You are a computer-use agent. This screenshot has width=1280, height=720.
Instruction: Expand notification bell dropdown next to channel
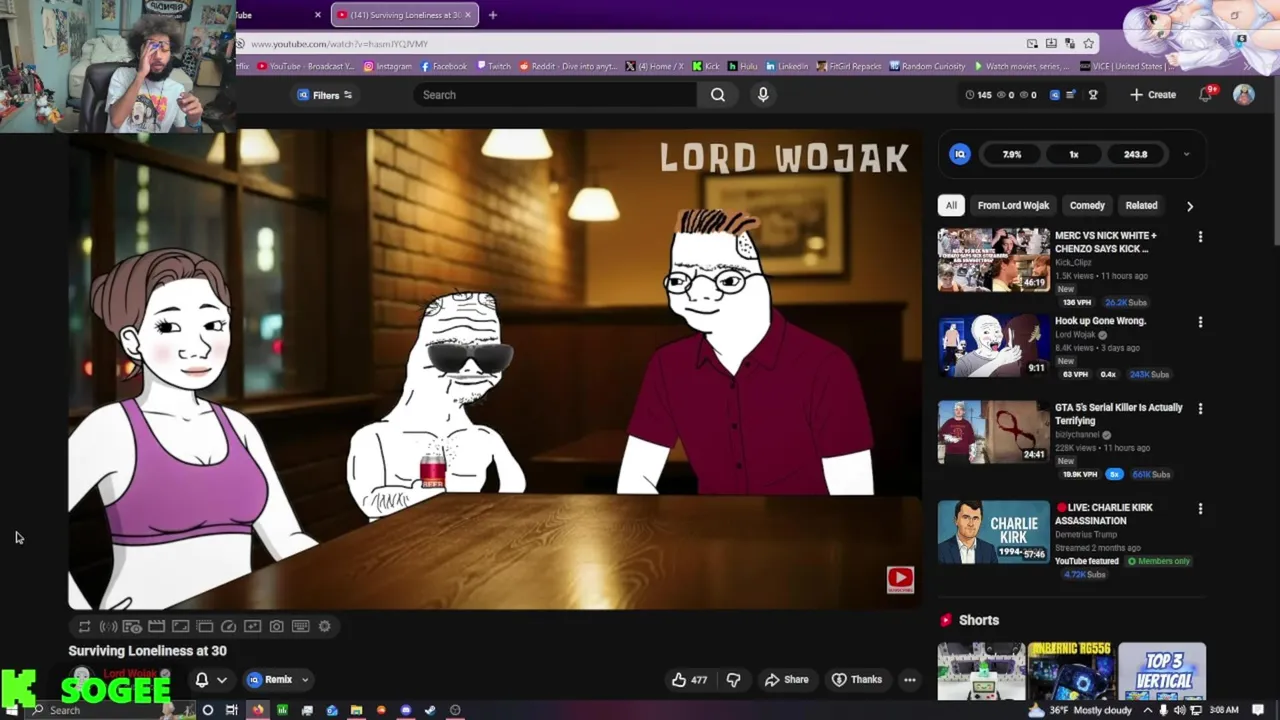(x=222, y=680)
